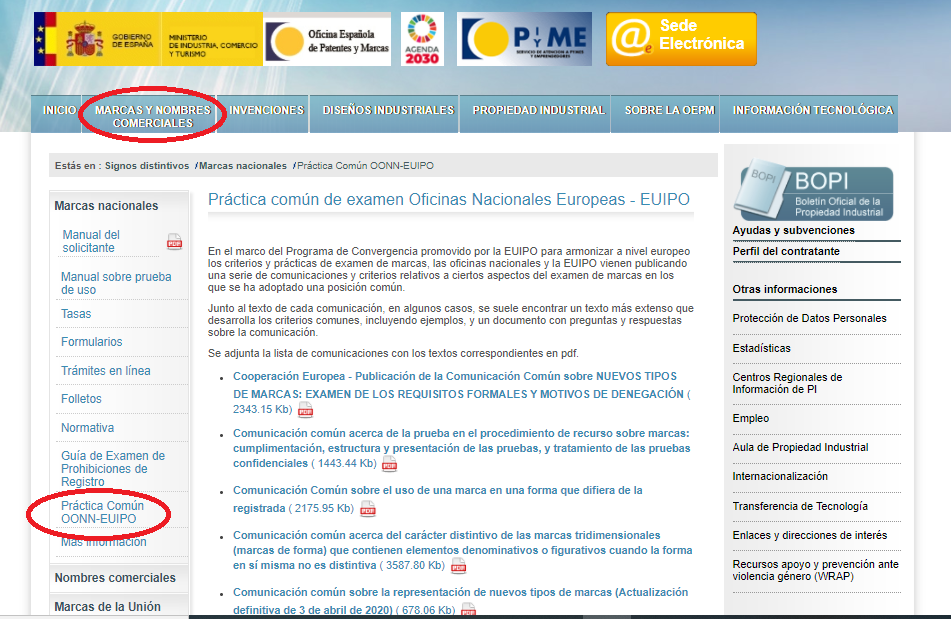The image size is (951, 619).
Task: Open PDF icon after 3587.80 Kb document
Action: pyautogui.click(x=458, y=566)
